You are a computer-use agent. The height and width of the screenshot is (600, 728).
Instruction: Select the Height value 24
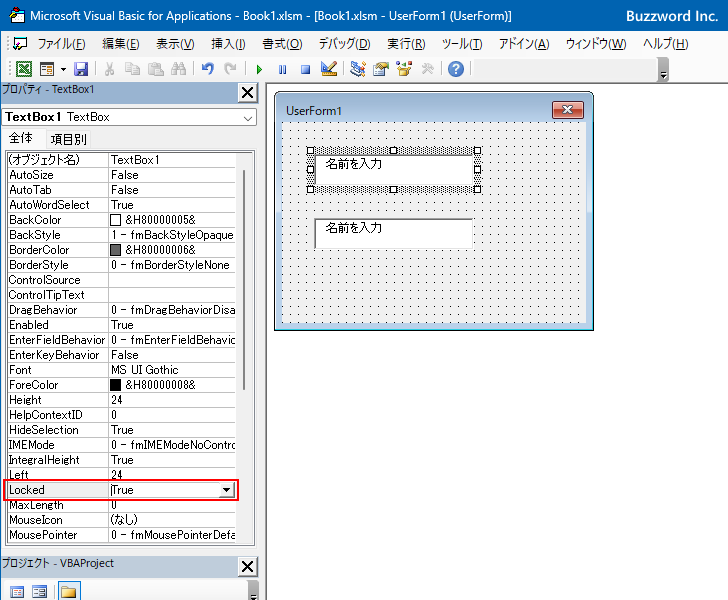172,400
